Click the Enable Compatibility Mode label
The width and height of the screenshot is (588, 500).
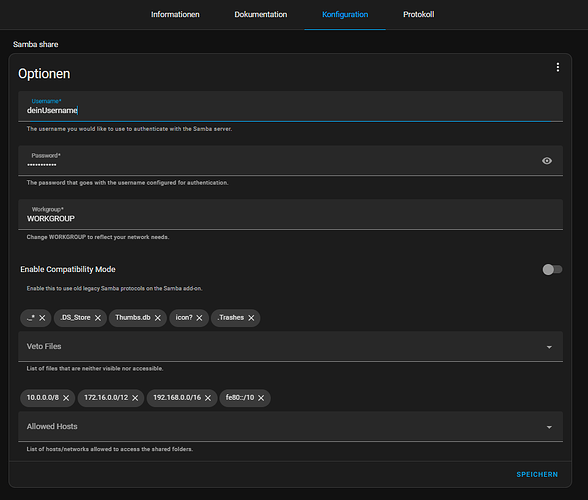[x=68, y=269]
